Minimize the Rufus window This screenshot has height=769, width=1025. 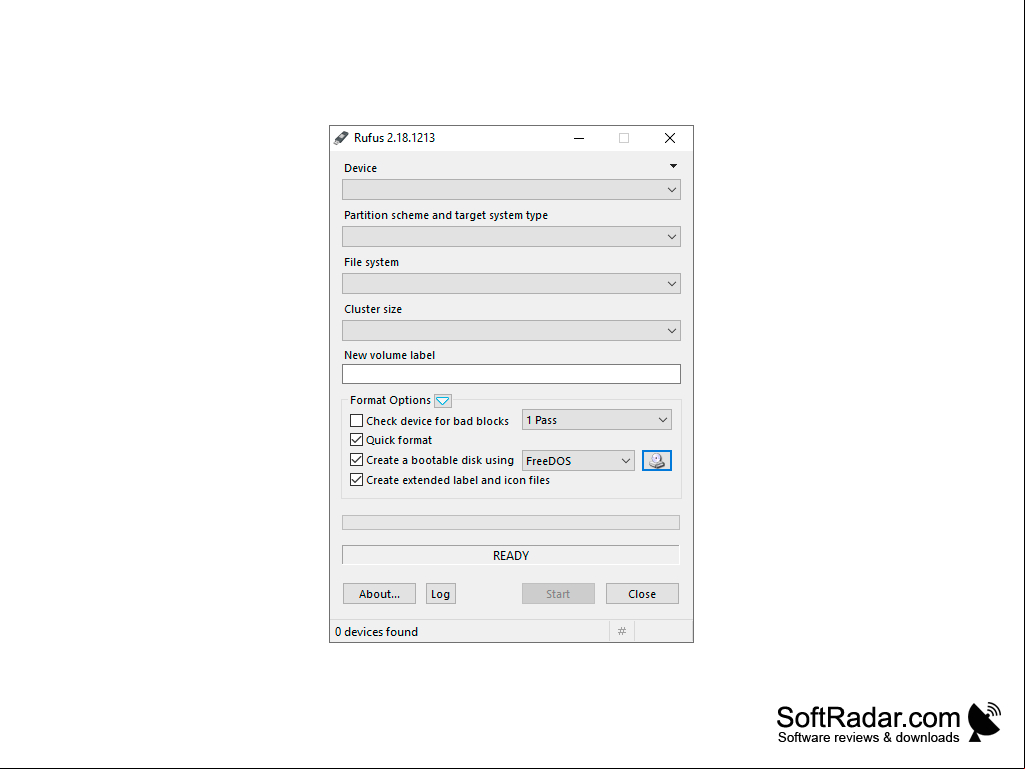pos(579,138)
